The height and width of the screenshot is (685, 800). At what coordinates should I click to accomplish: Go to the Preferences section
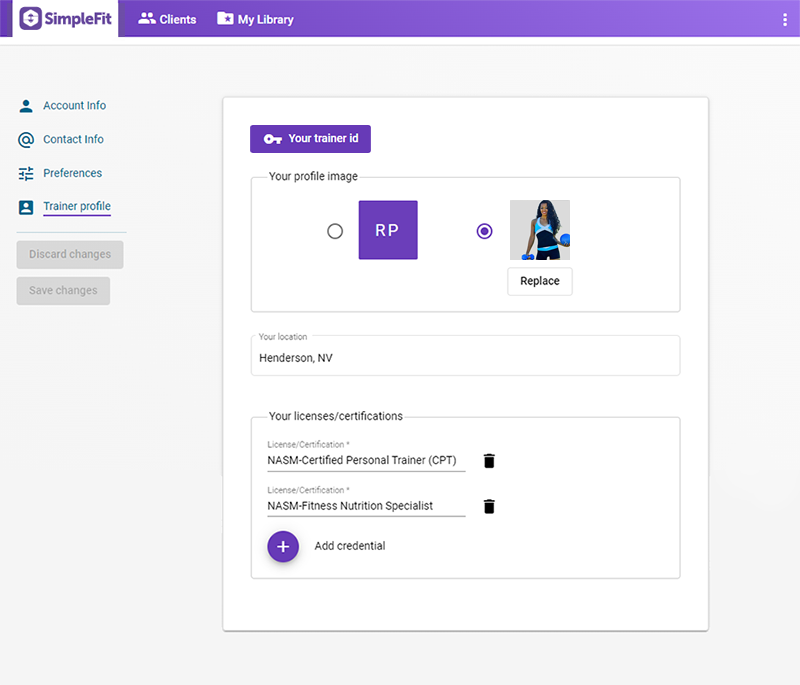[72, 173]
